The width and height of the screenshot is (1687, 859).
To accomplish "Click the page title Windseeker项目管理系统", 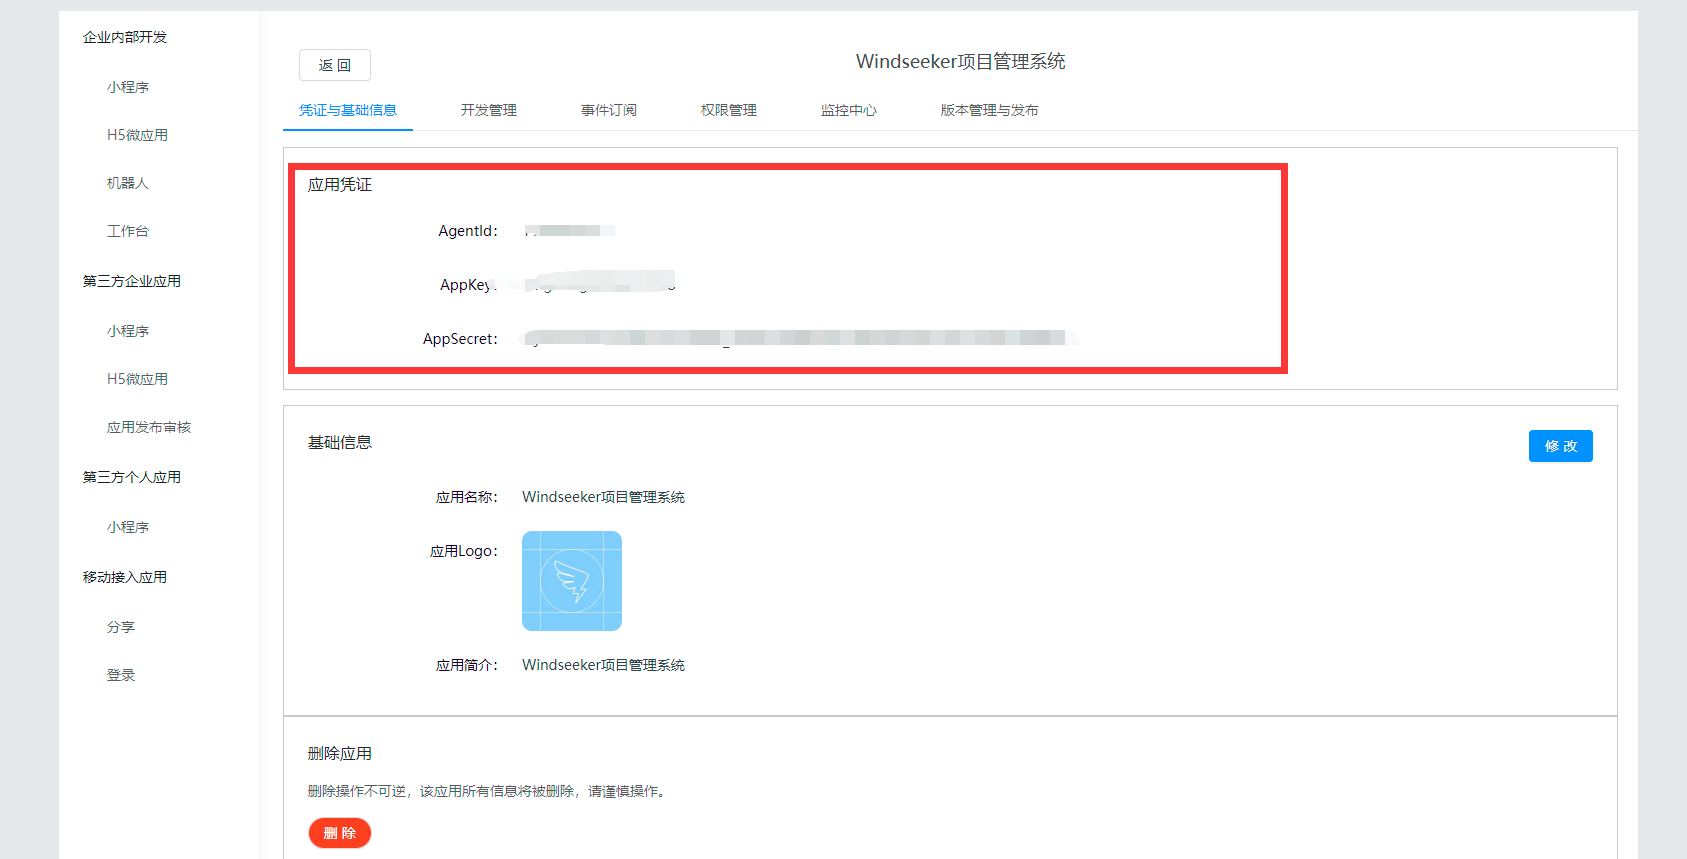I will (961, 62).
